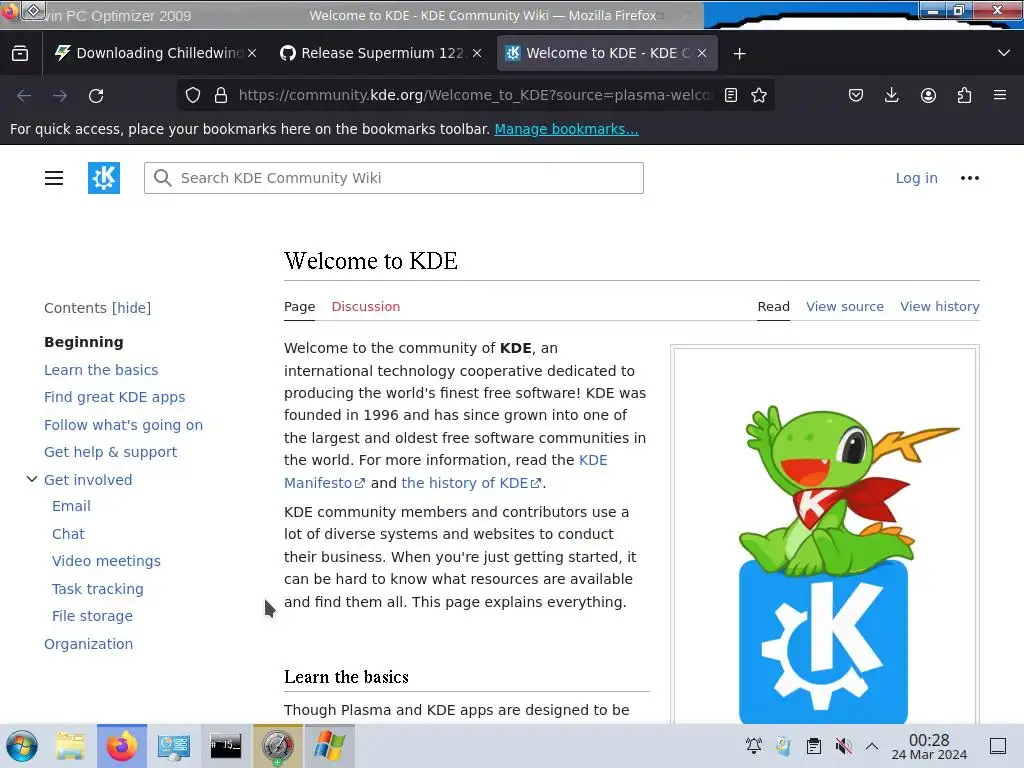
Task: Open a new tab with plus
Action: click(x=739, y=54)
